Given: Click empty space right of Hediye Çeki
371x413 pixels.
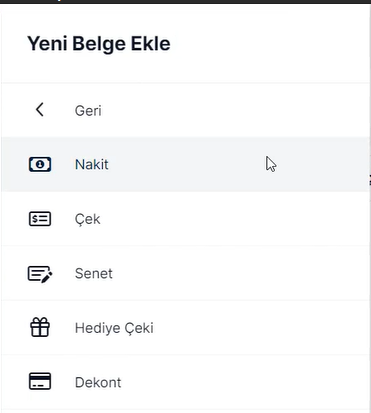Looking at the screenshot, I should [x=260, y=328].
